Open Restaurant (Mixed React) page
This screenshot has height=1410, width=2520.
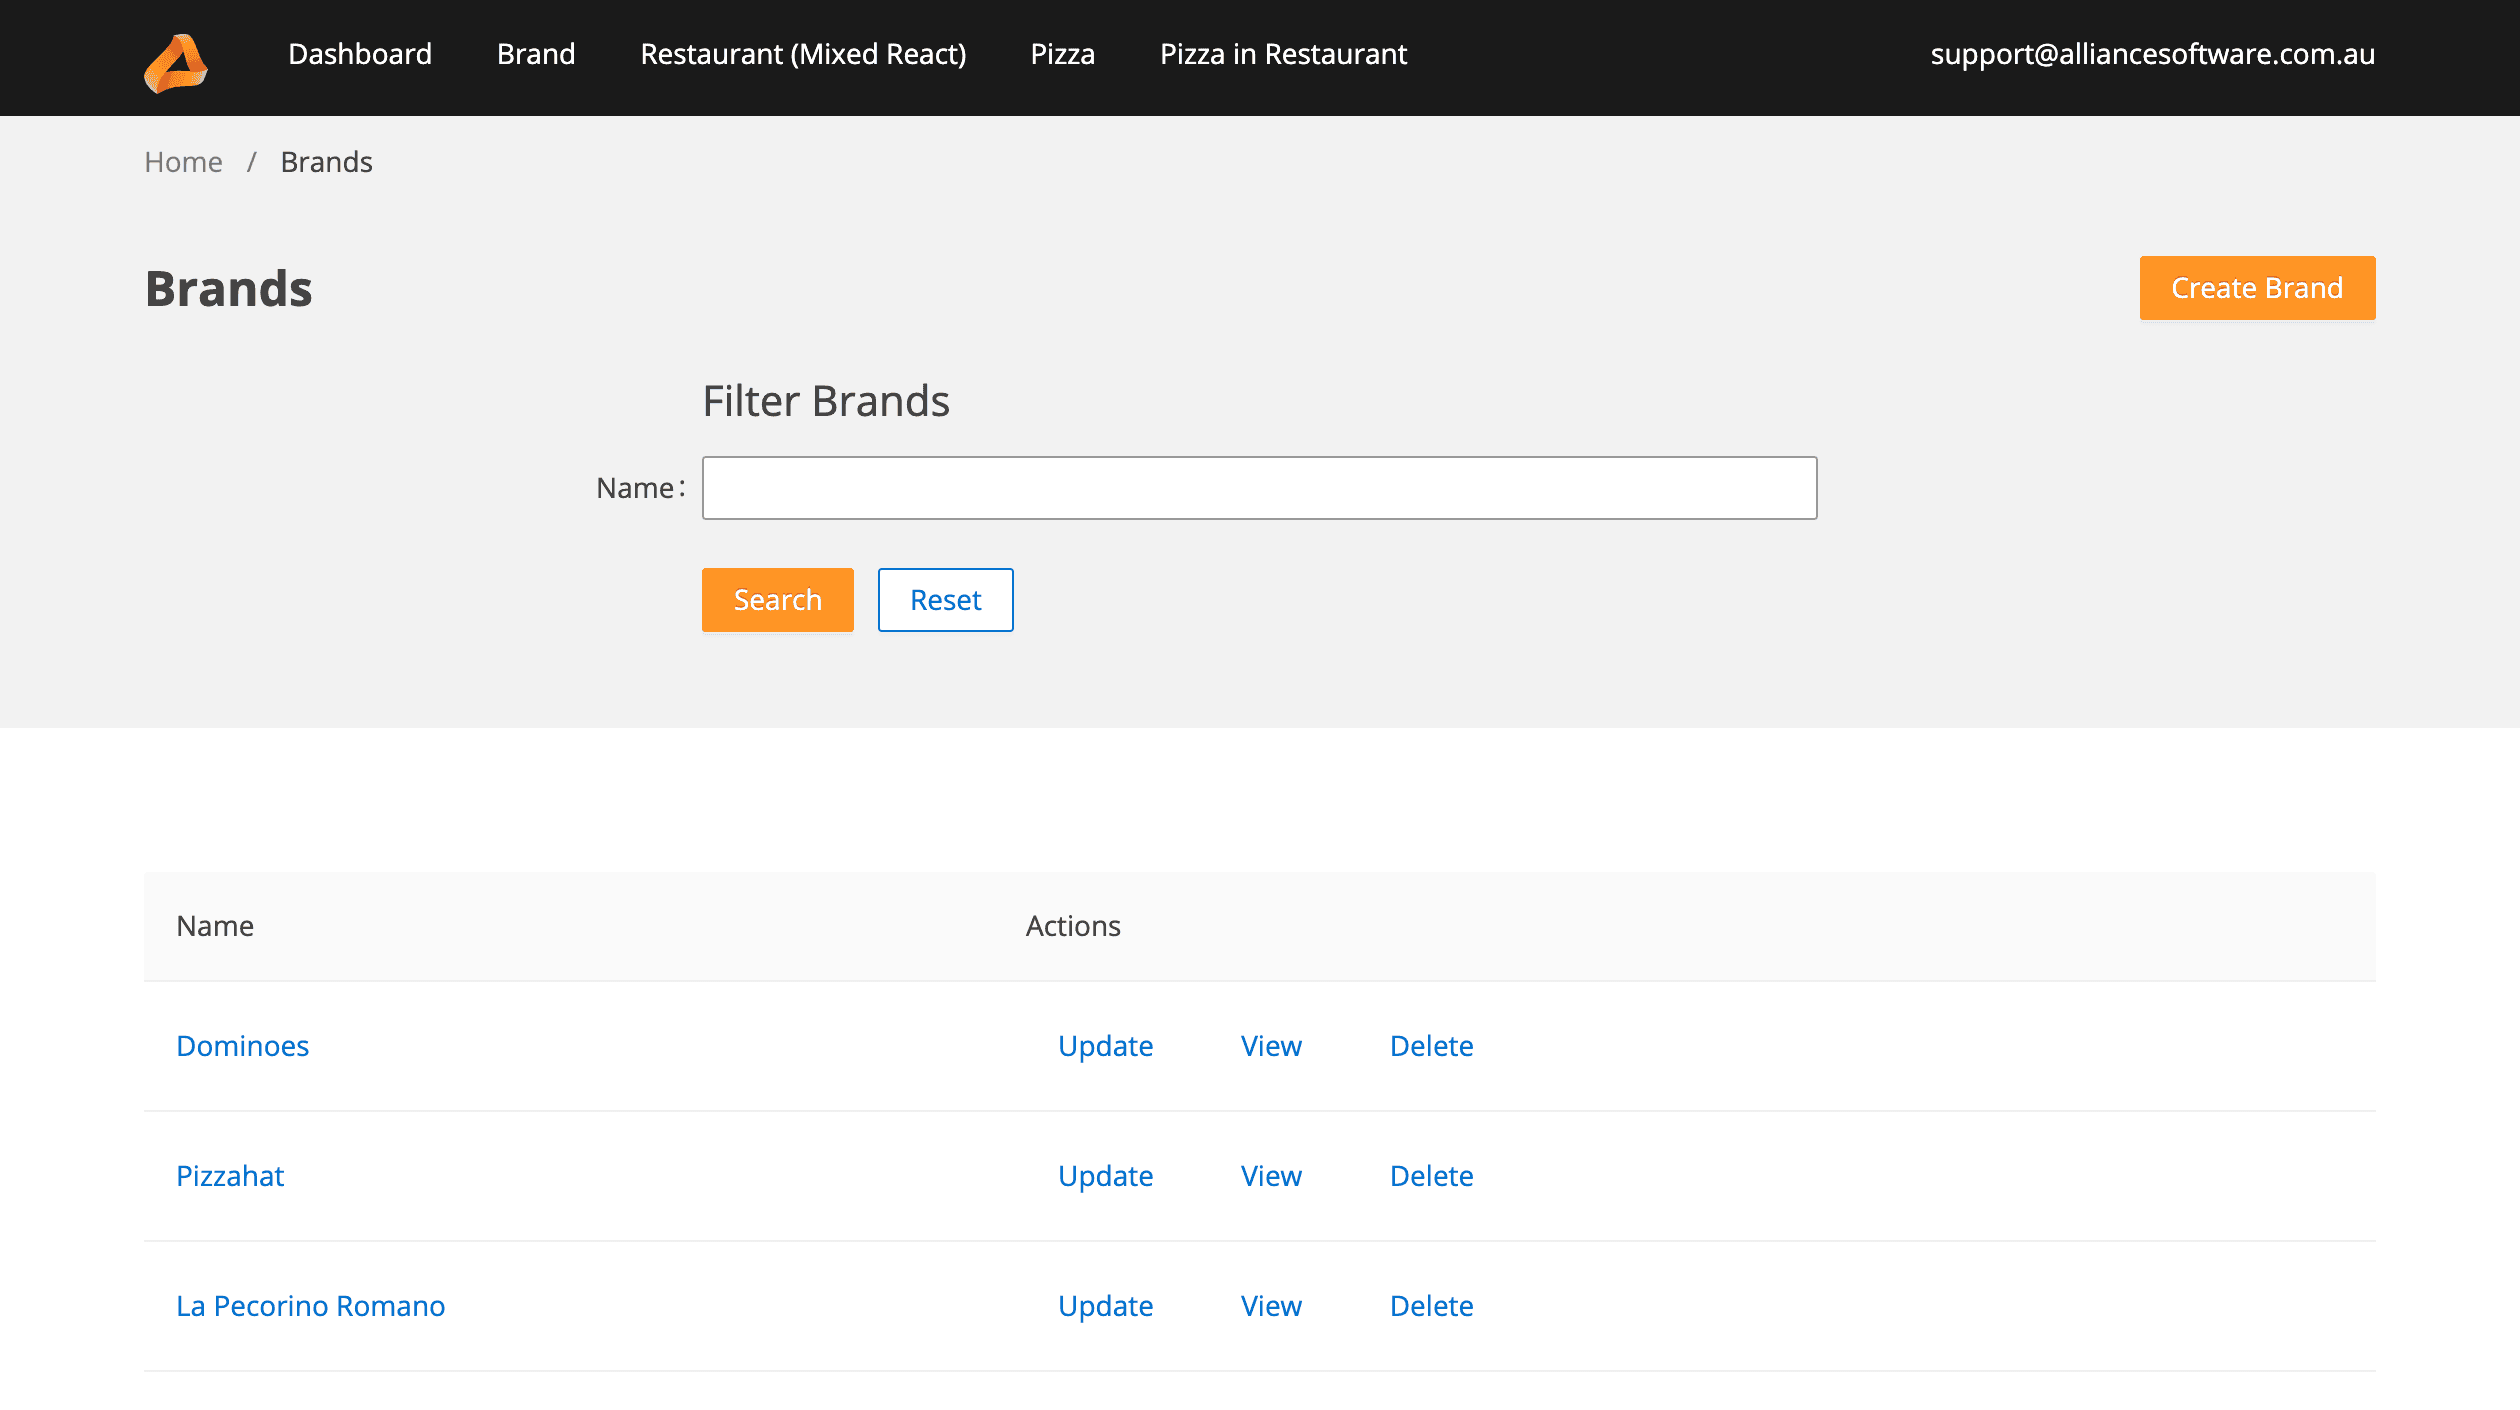[803, 54]
